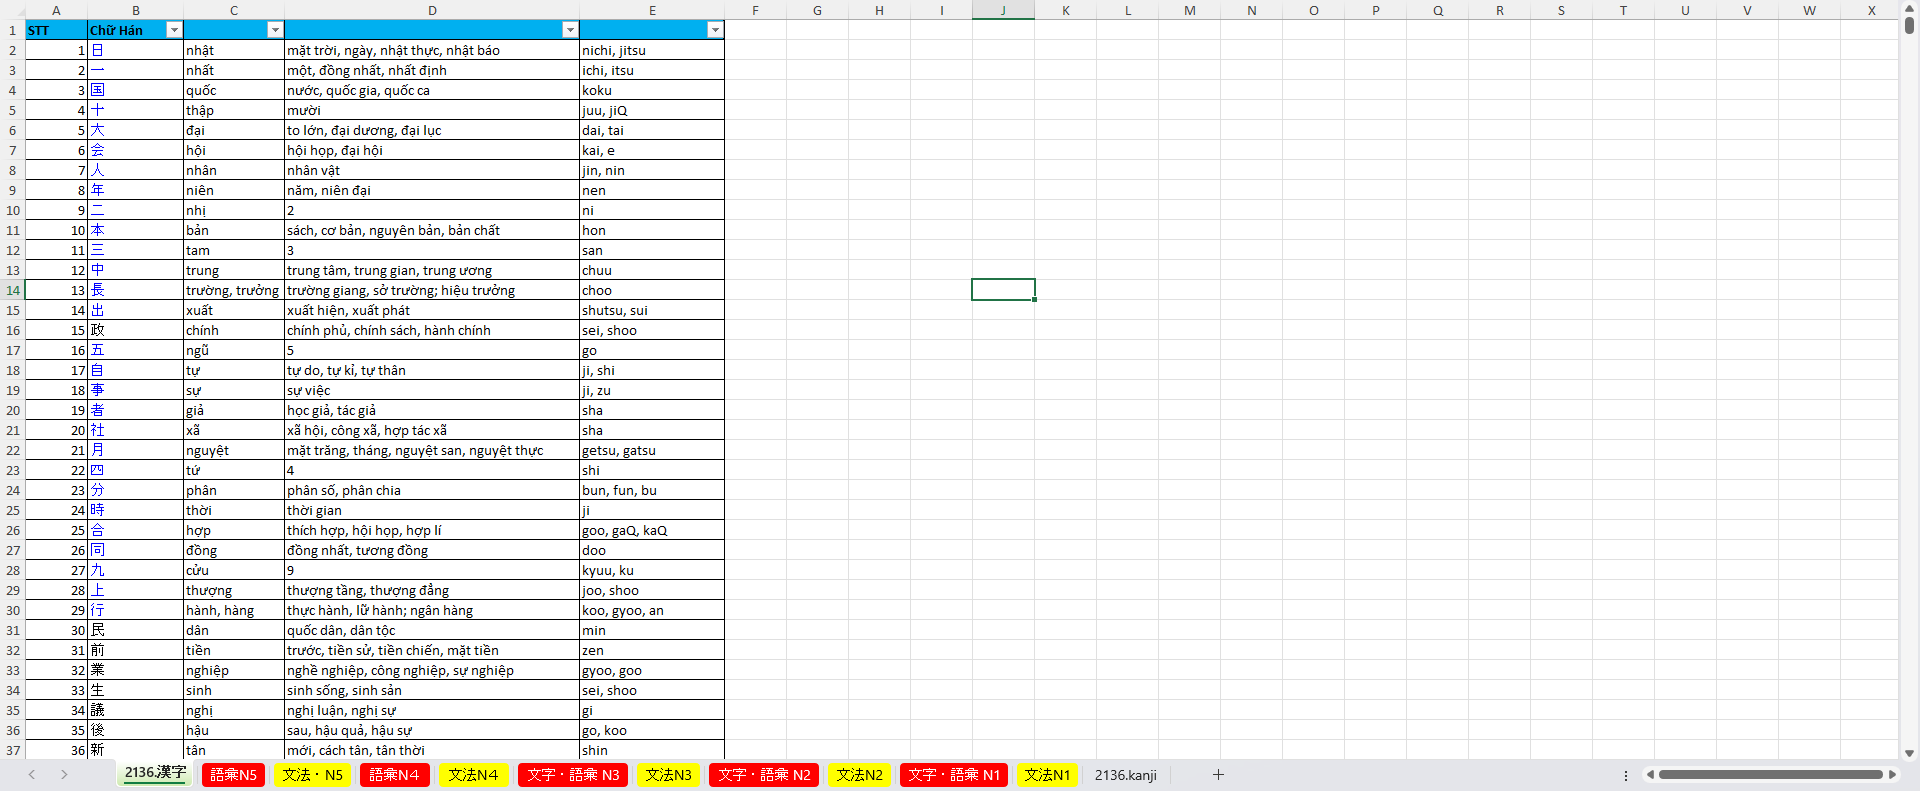This screenshot has width=1920, height=791.
Task: Open the filter dropdown in cell D1
Action: 569,30
